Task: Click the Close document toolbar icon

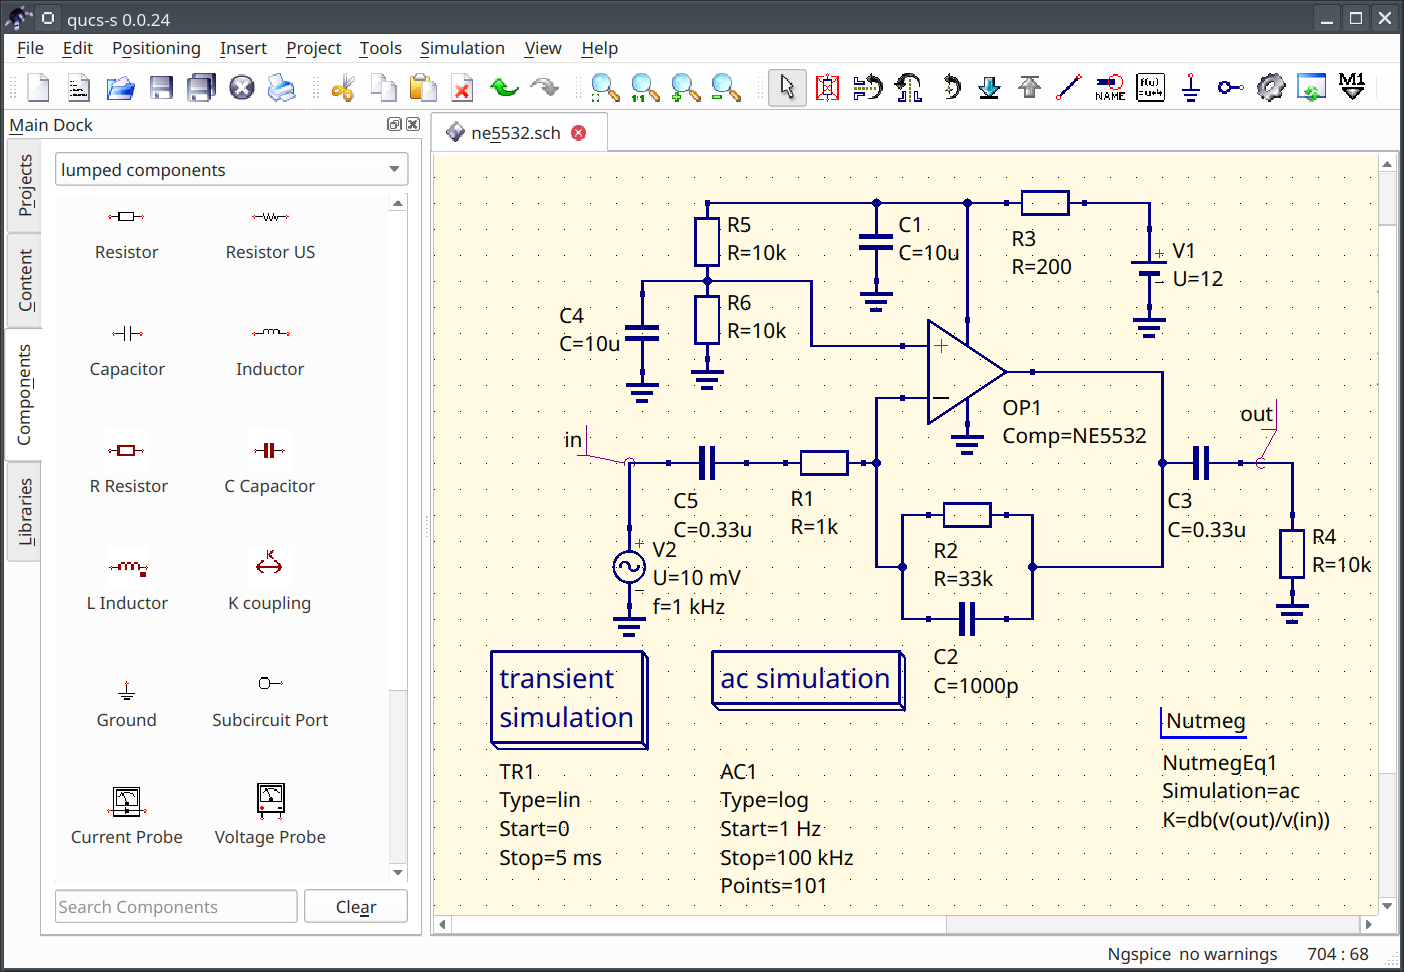Action: click(x=242, y=88)
